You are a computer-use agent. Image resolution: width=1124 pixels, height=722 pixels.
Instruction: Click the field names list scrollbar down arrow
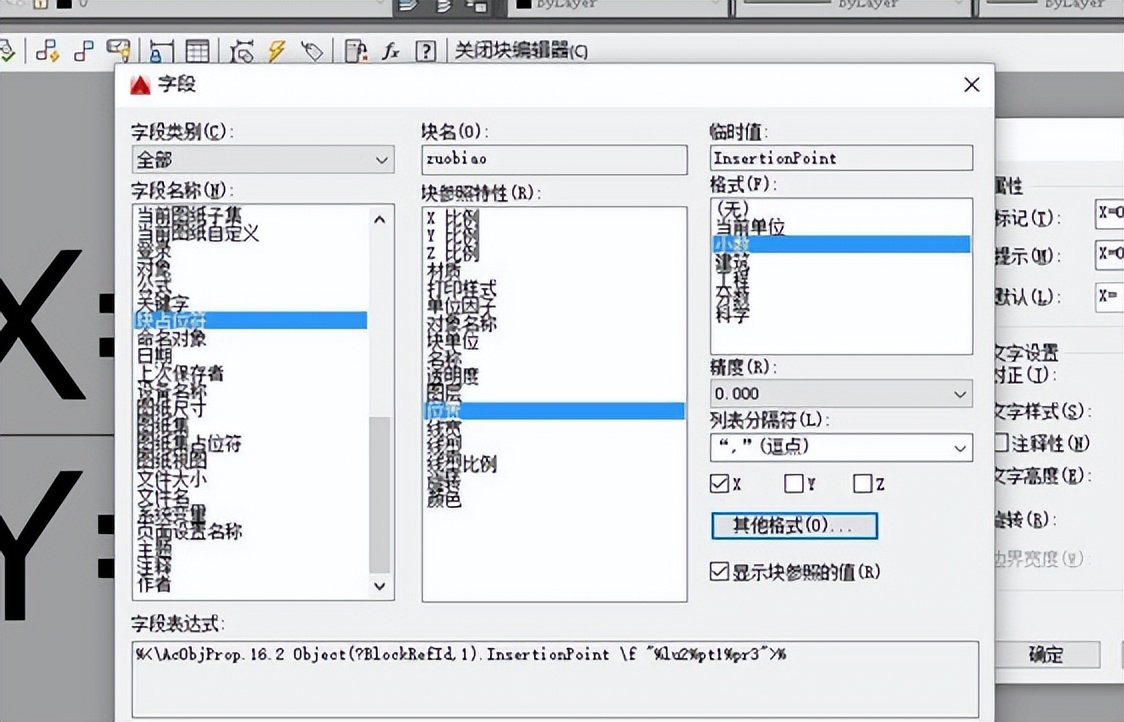(x=380, y=586)
